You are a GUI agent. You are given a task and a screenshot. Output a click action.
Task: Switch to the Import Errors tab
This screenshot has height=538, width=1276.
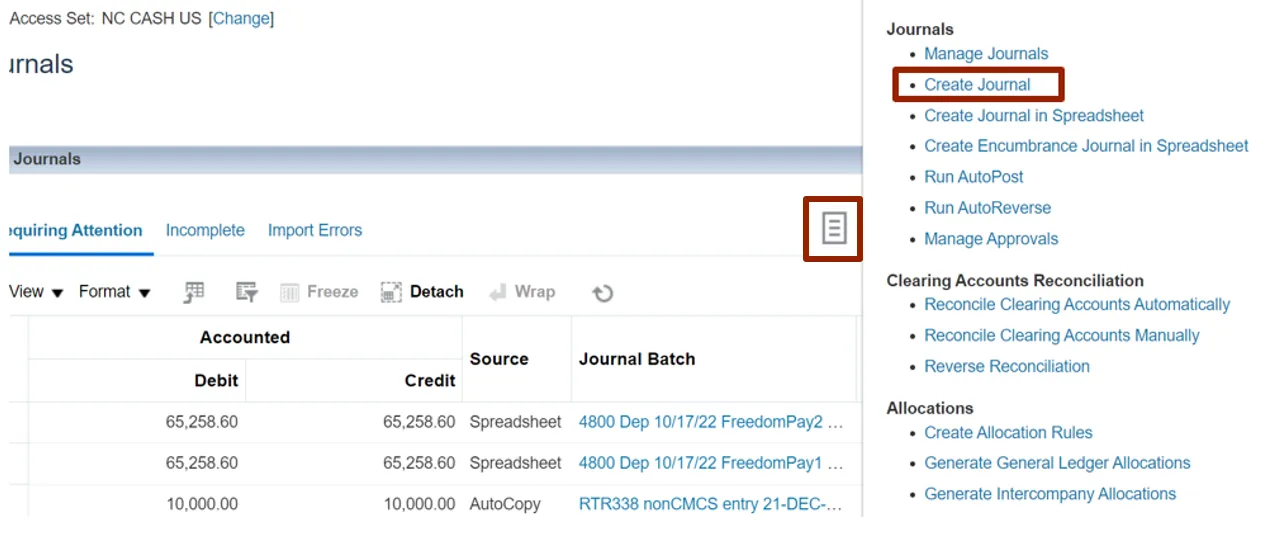pos(314,230)
